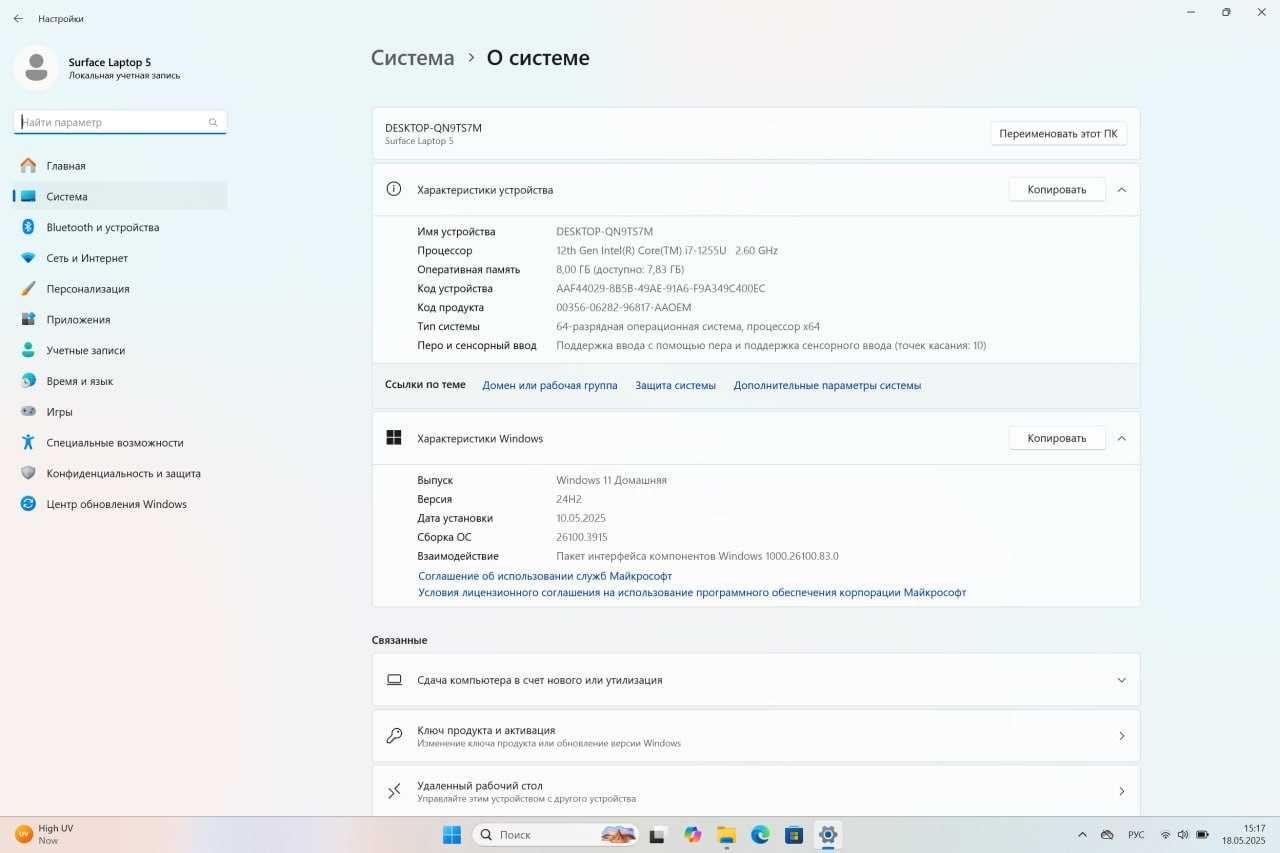1280x853 pixels.
Task: Open Дополнительные параметры системы link
Action: pos(827,385)
